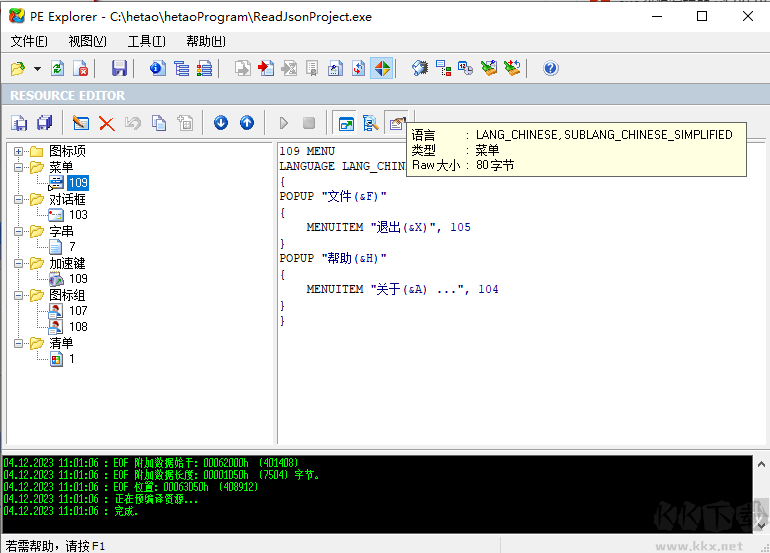
Task: Collapse the 对话框 tree folder
Action: click(19, 199)
